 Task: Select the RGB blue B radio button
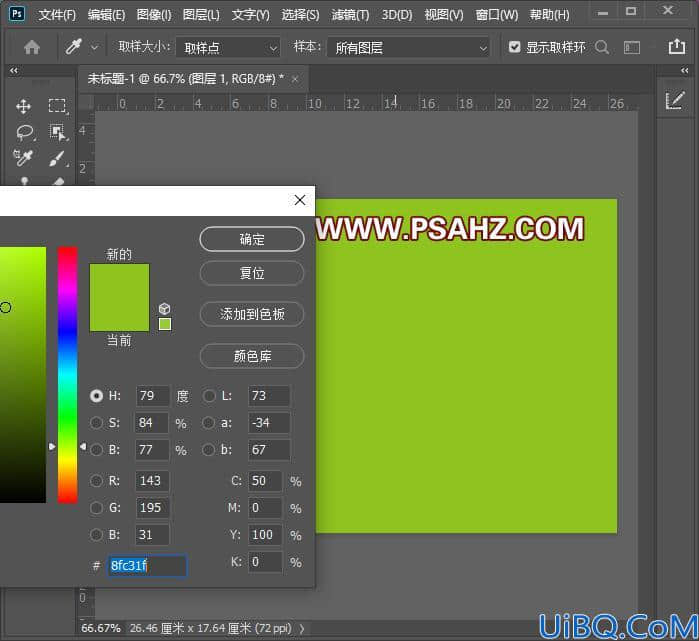click(x=96, y=534)
